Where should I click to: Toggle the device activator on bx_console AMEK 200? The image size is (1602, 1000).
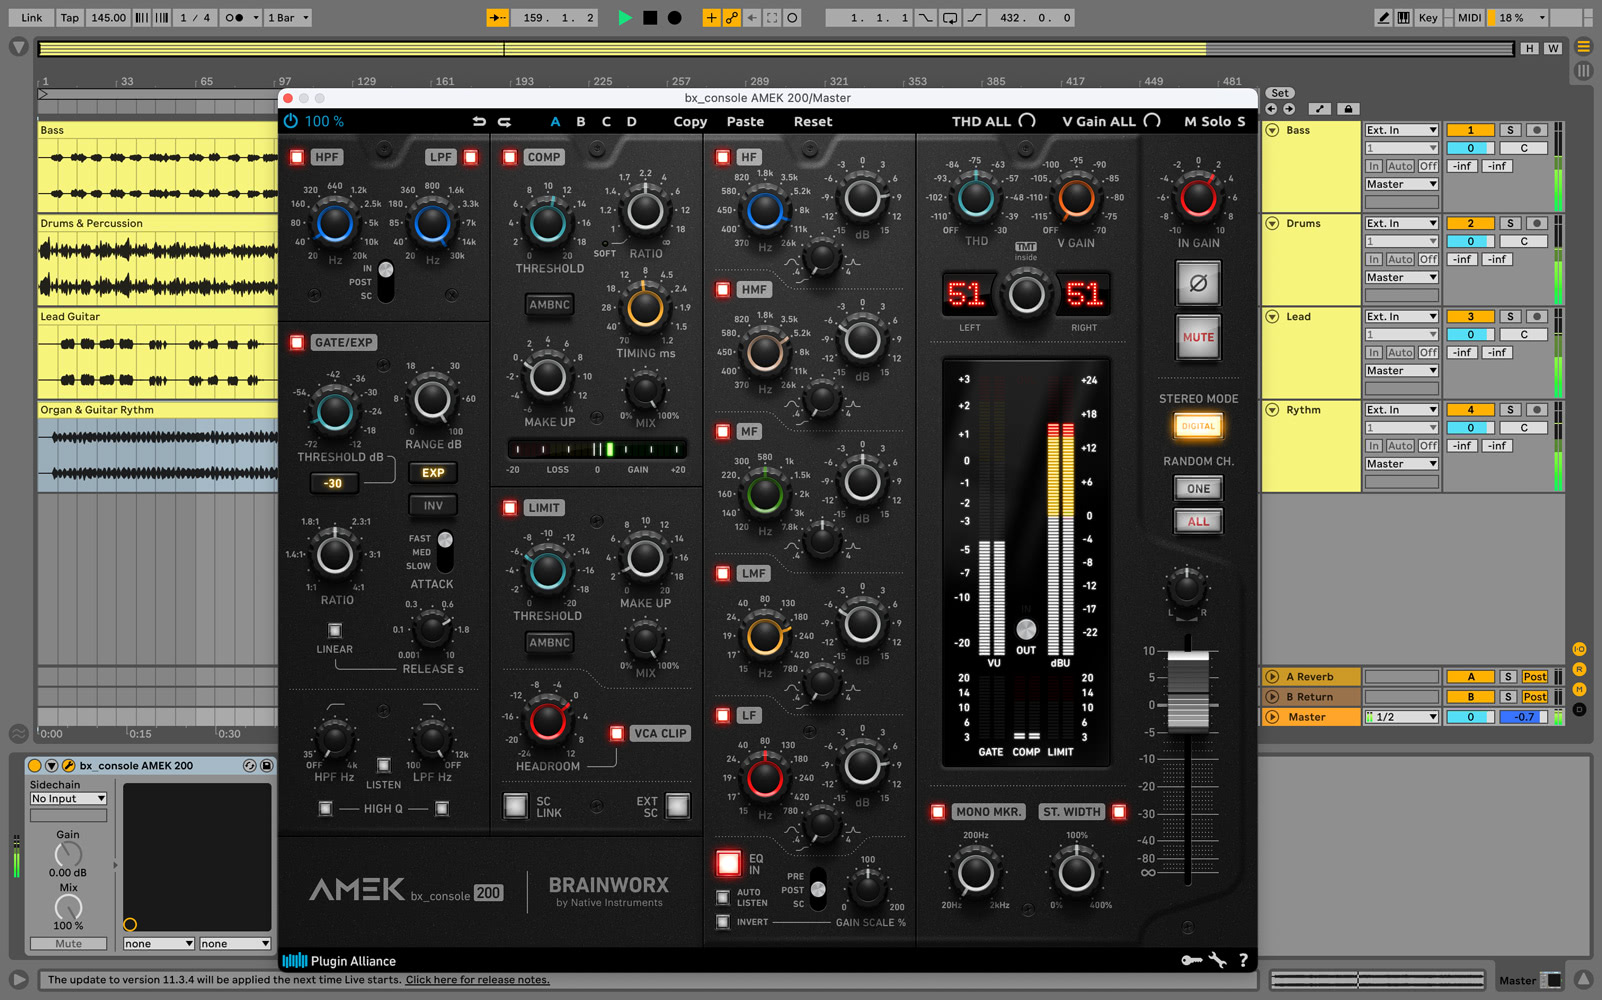(34, 765)
